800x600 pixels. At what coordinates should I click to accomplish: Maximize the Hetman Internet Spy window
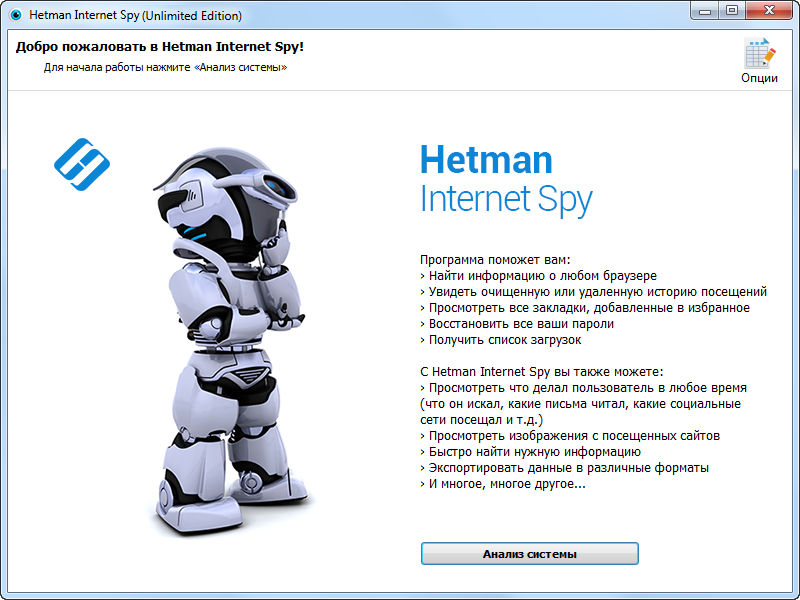point(732,12)
